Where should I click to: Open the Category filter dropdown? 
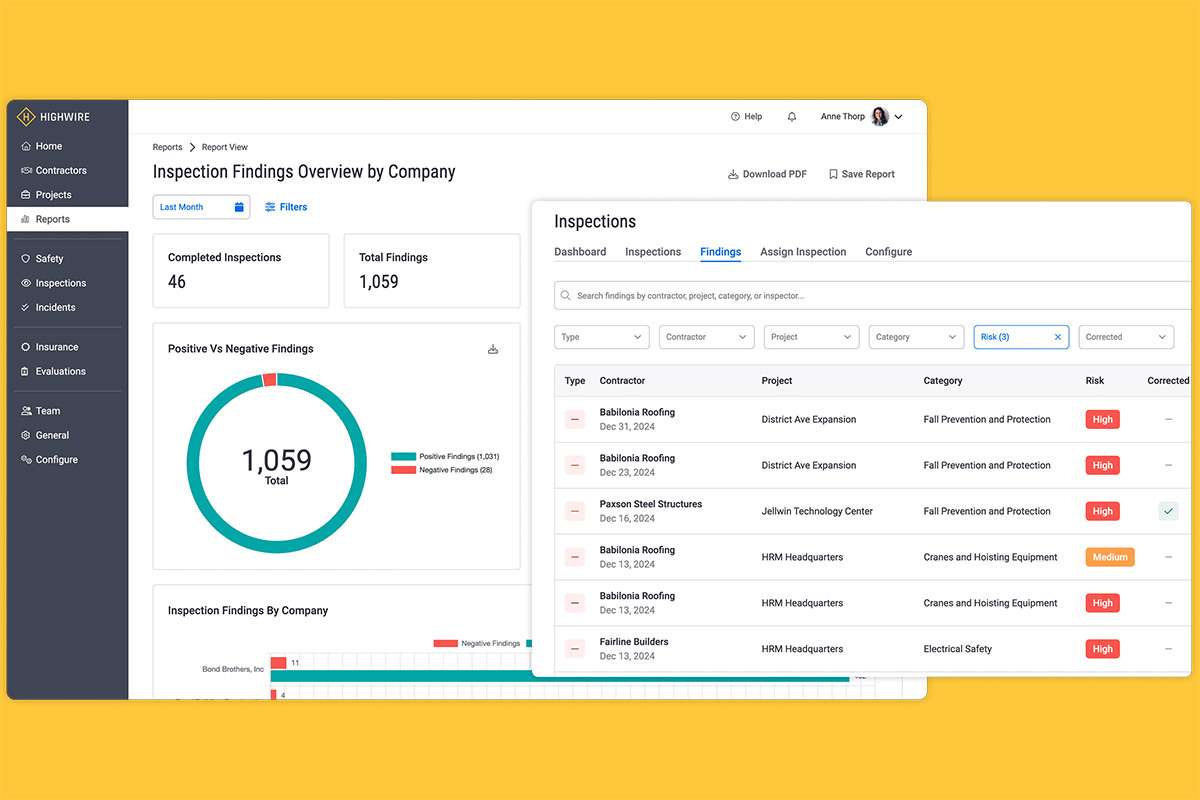[917, 337]
